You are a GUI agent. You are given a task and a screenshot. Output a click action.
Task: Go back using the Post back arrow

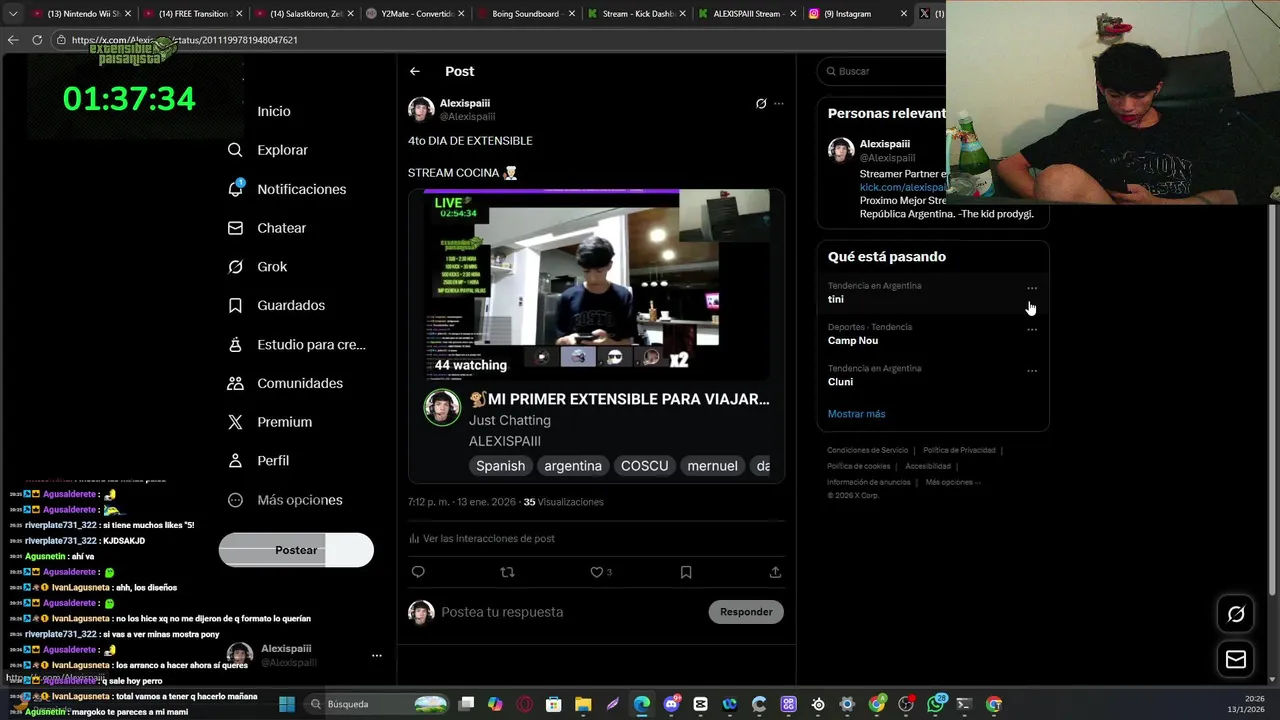point(415,71)
